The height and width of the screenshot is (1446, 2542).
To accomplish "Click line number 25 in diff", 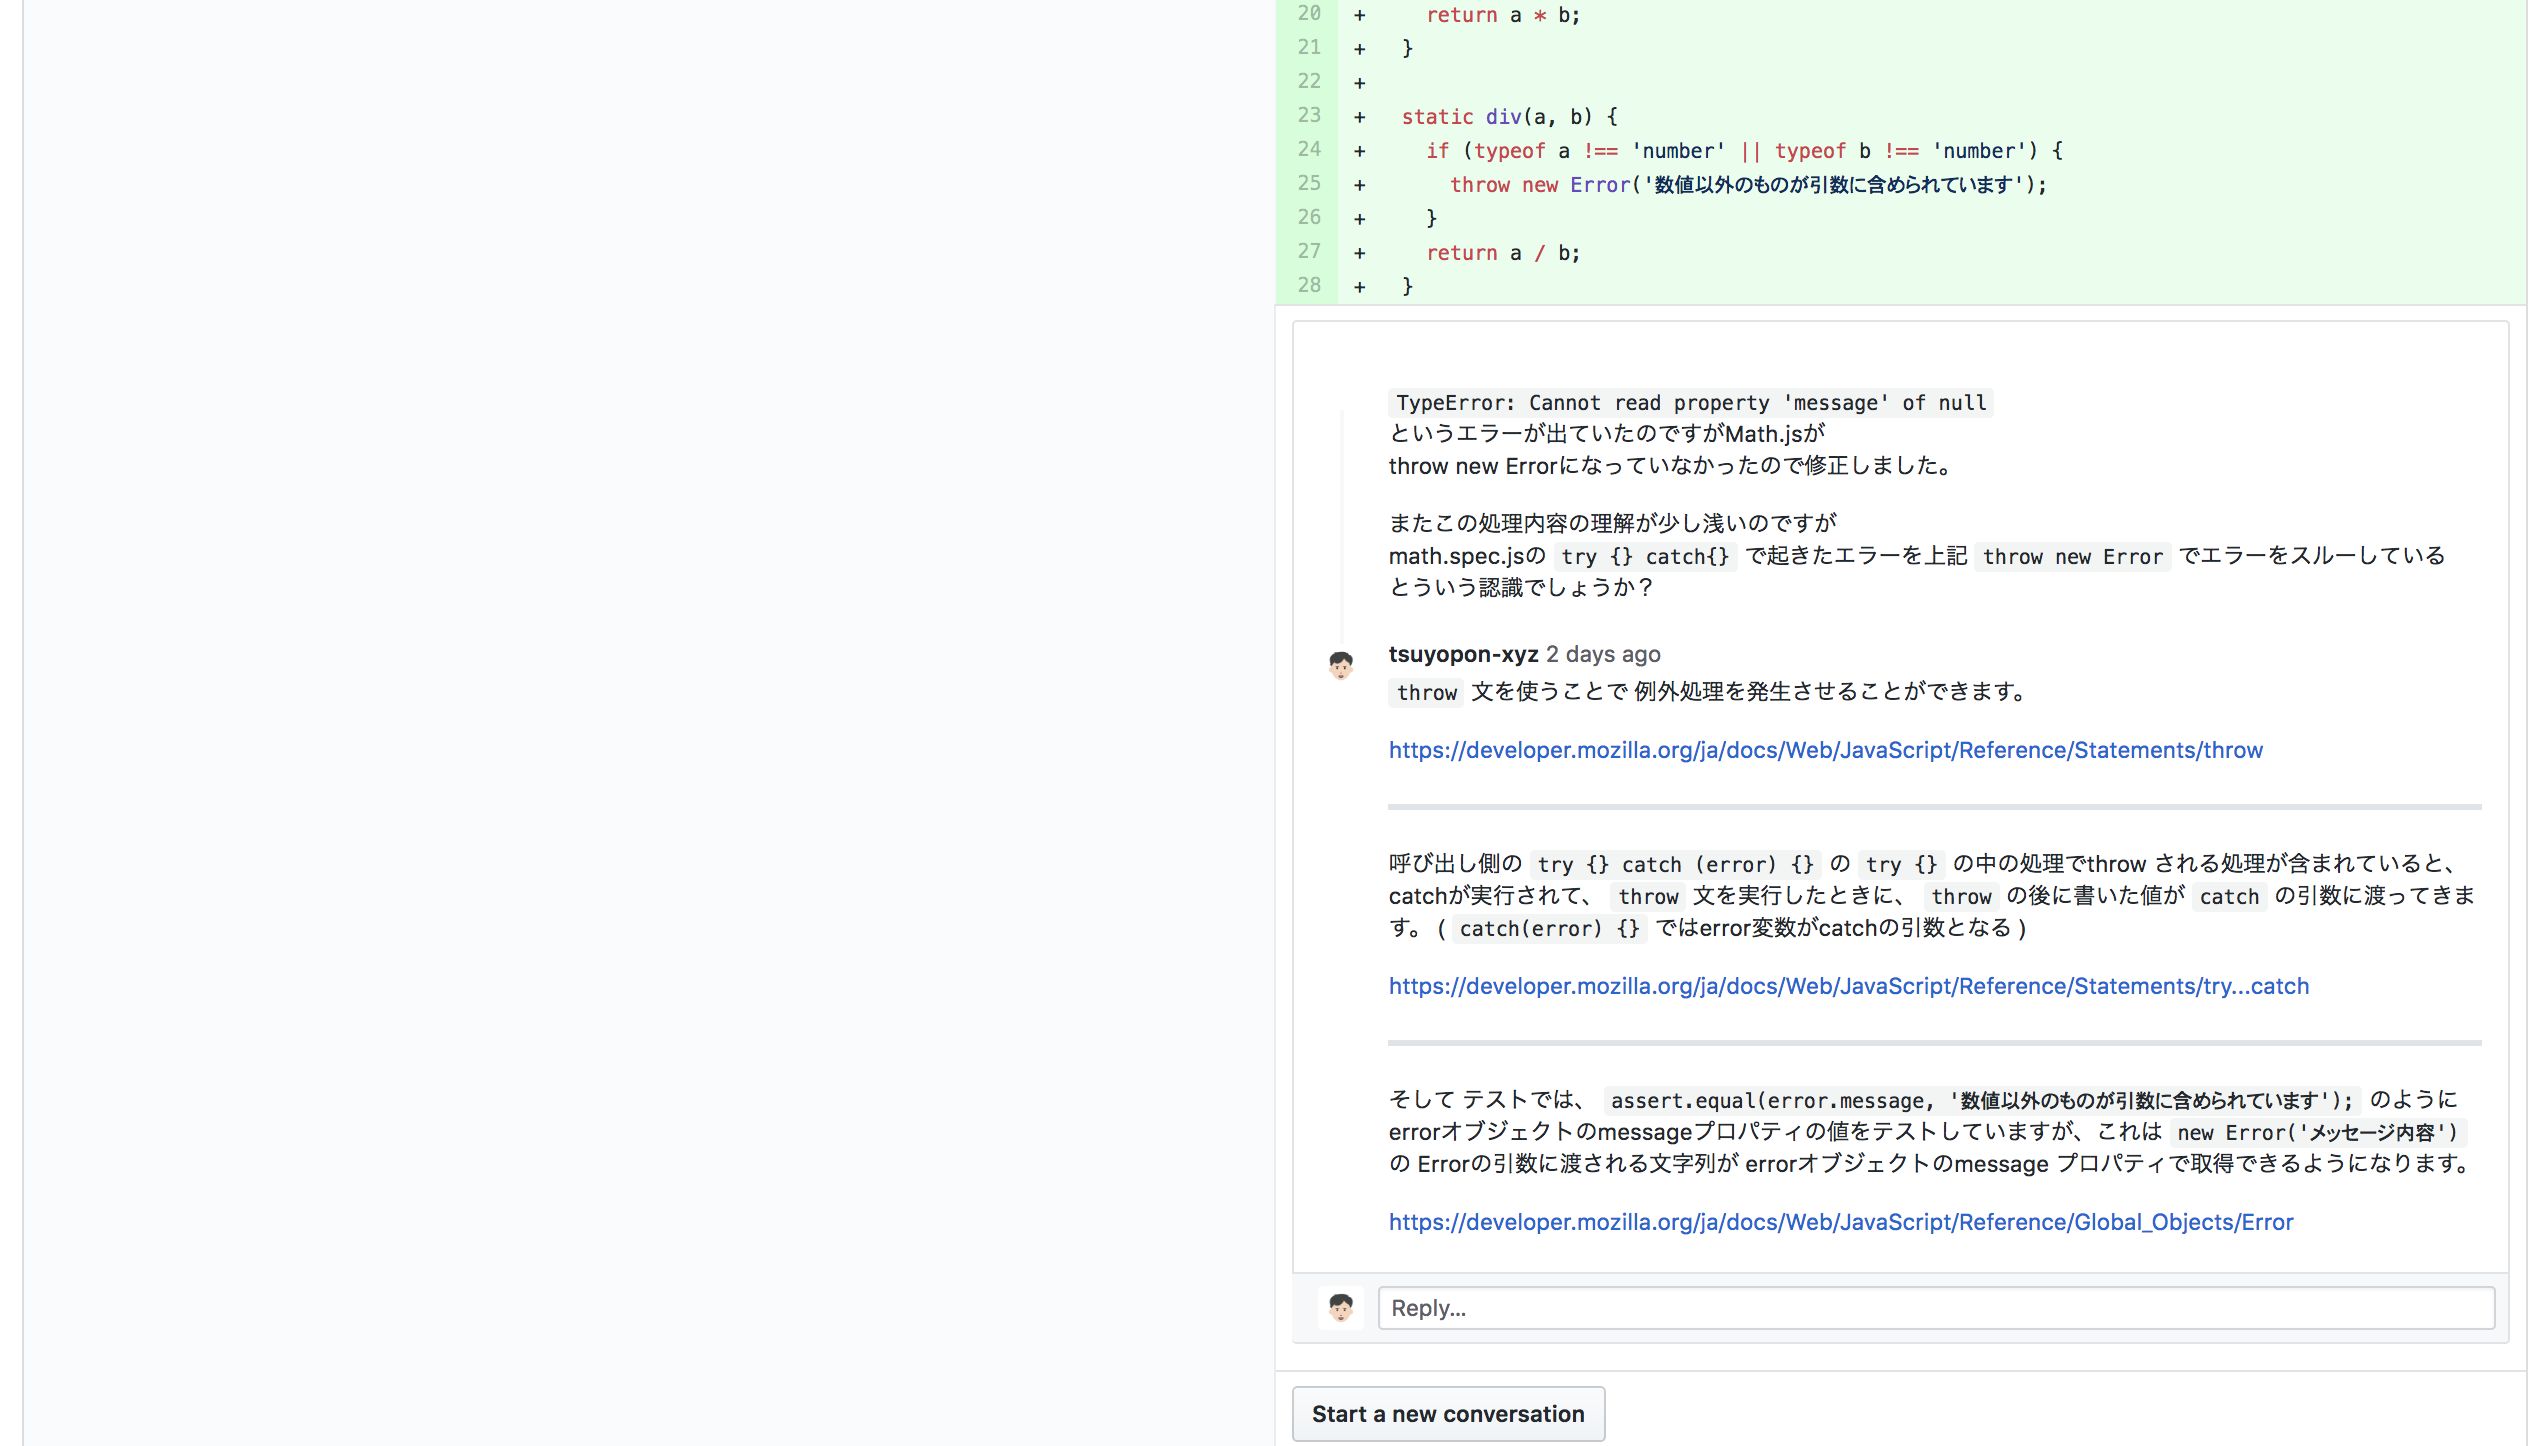I will coord(1309,184).
